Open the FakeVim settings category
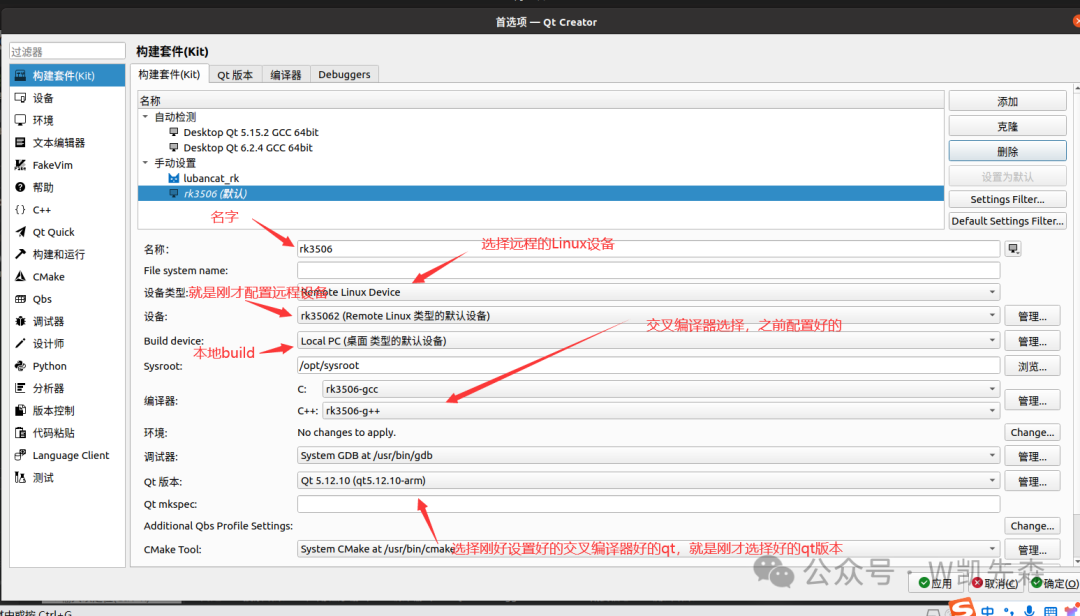Viewport: 1080px width, 616px height. pyautogui.click(x=52, y=165)
